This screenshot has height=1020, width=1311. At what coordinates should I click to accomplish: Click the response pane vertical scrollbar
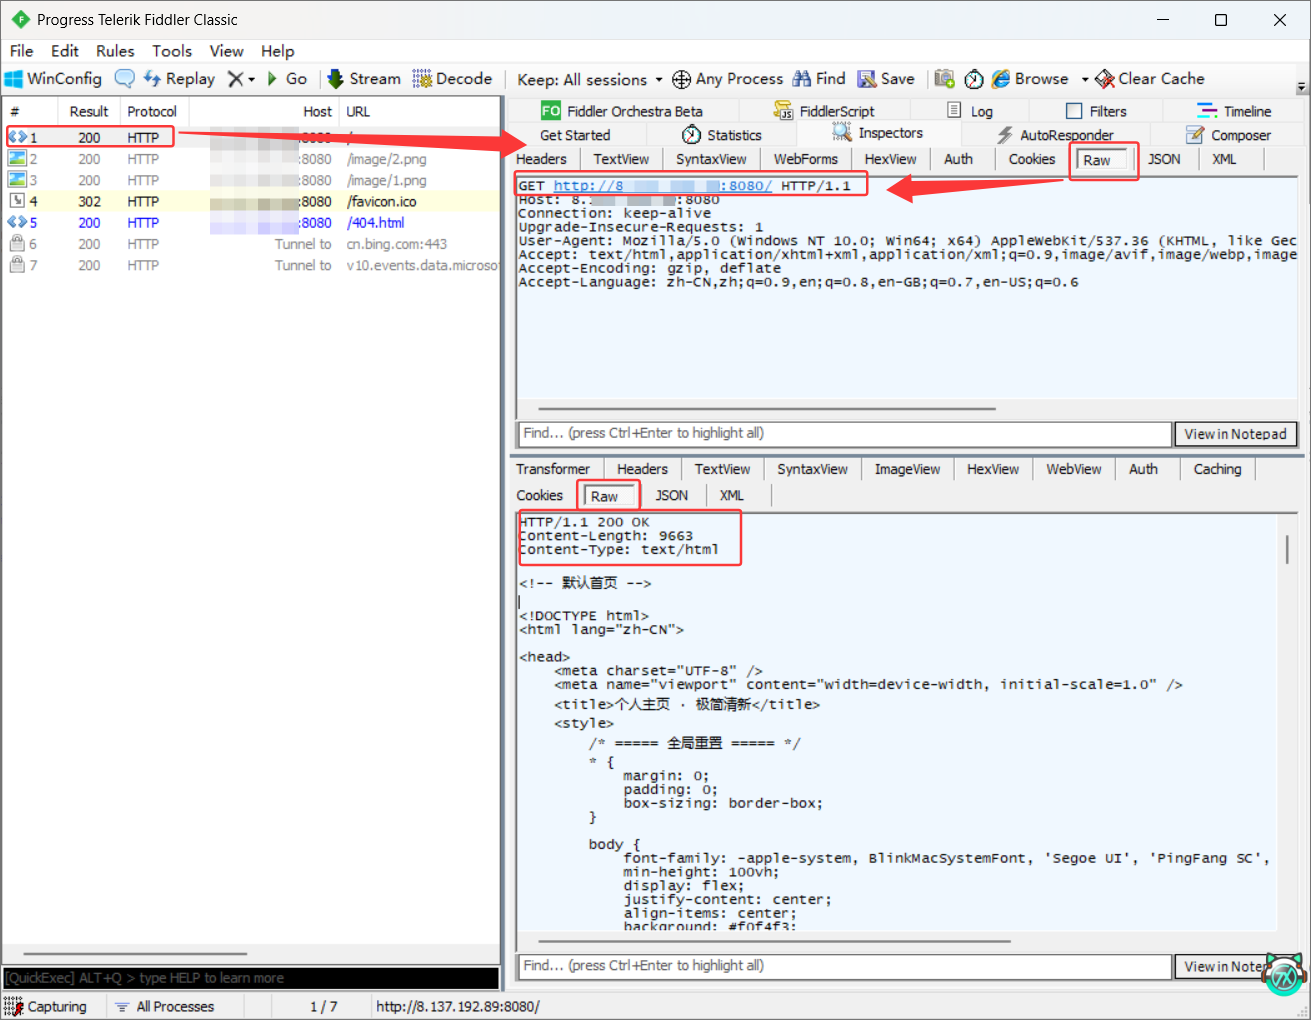[x=1287, y=549]
